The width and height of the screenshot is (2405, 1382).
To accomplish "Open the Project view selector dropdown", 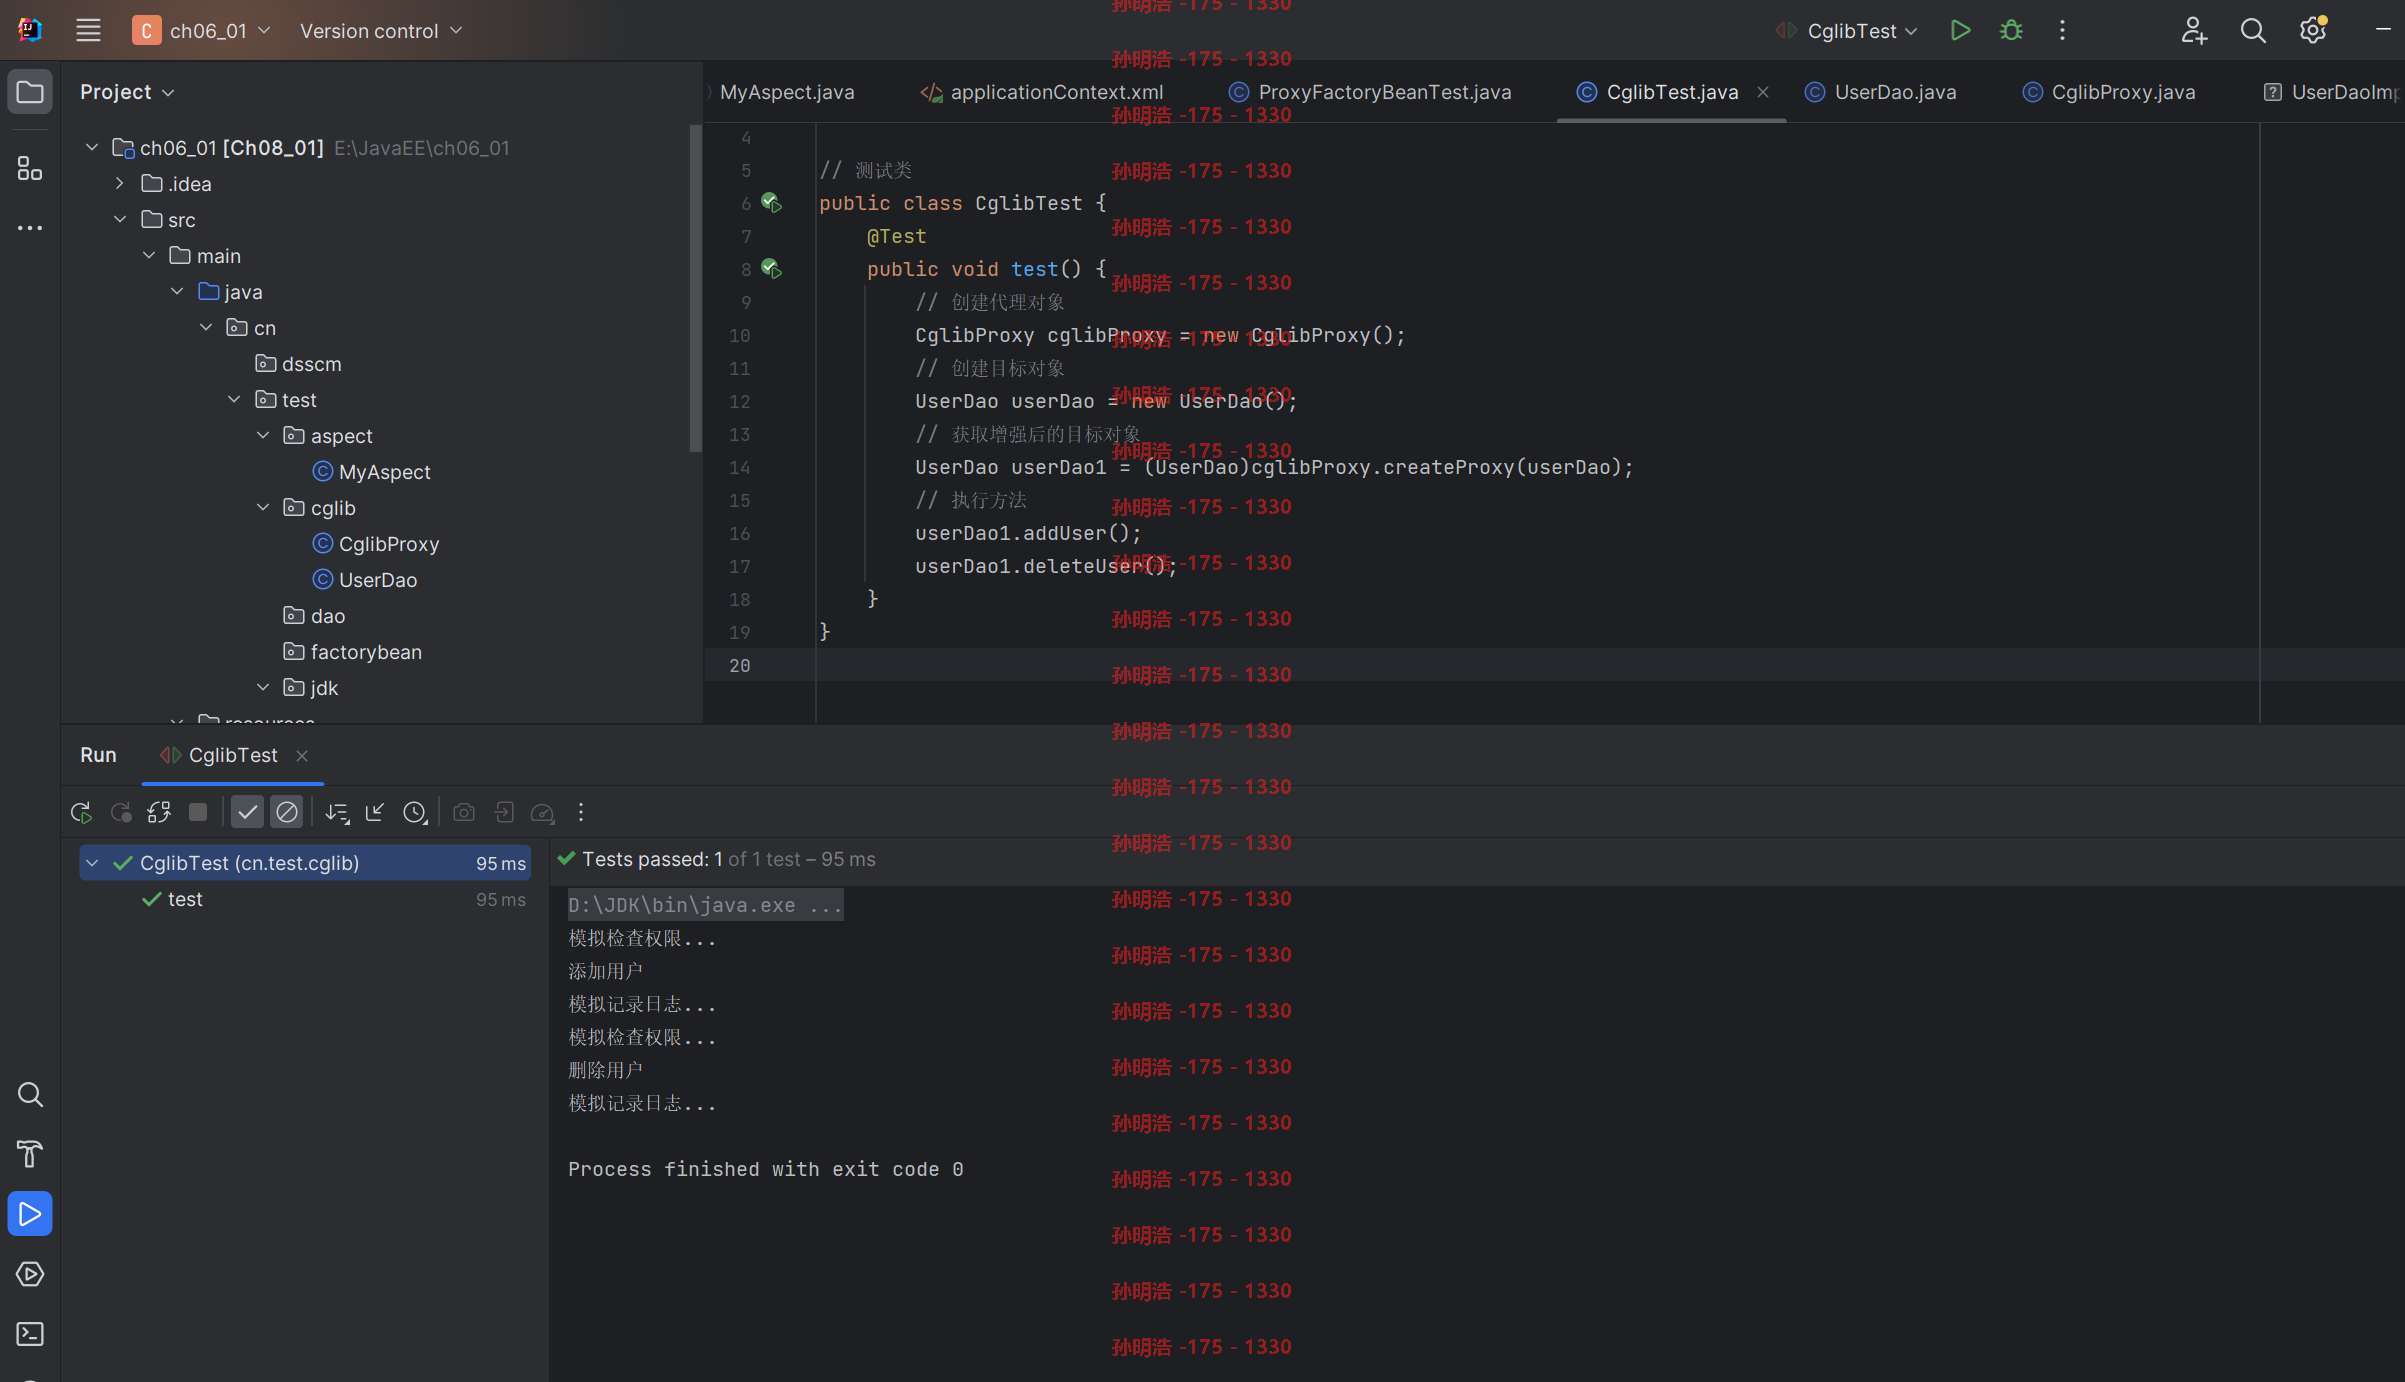I will [x=127, y=92].
